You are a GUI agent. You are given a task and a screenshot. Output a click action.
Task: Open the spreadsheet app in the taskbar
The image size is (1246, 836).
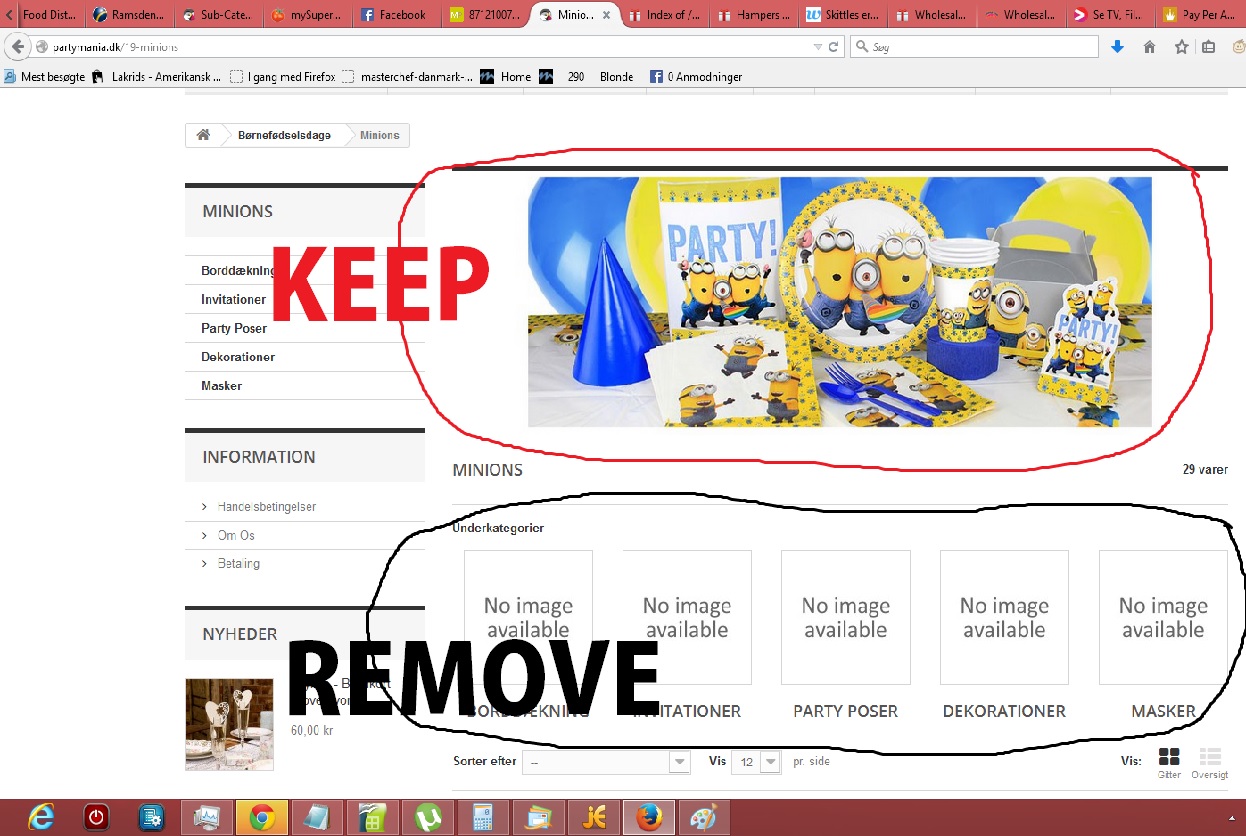(372, 817)
